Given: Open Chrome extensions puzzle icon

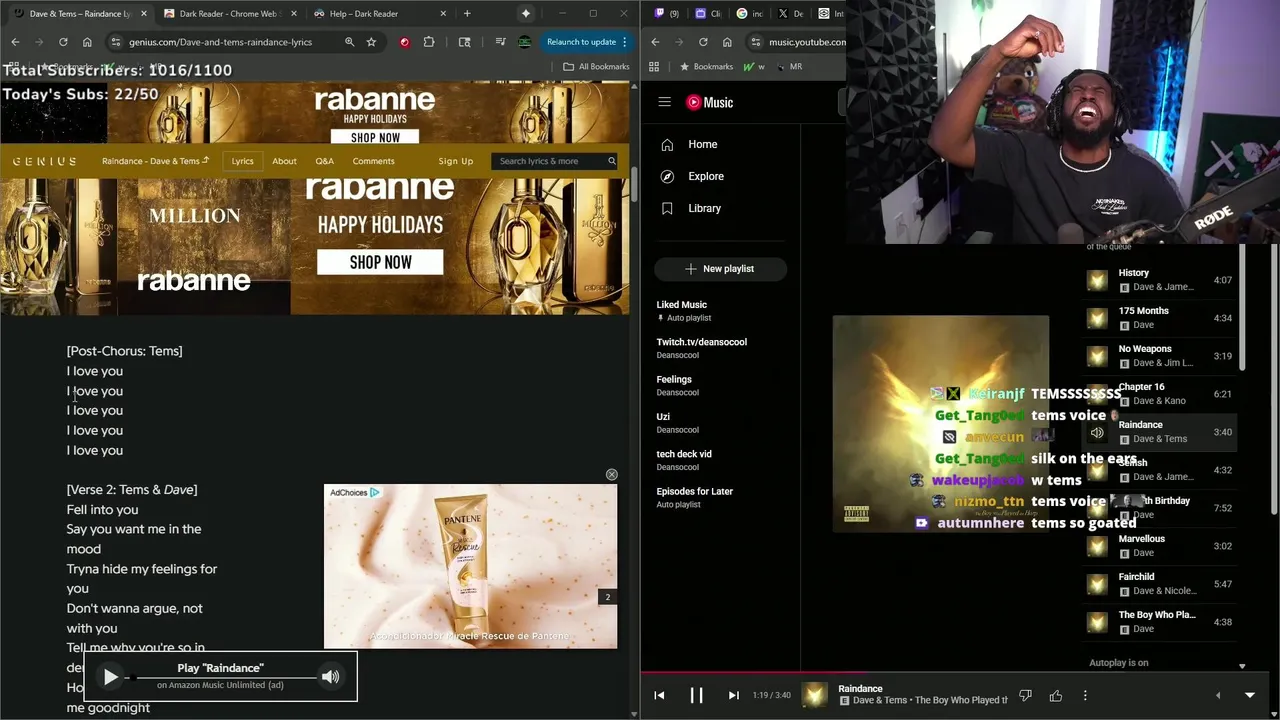Looking at the screenshot, I should coord(429,42).
